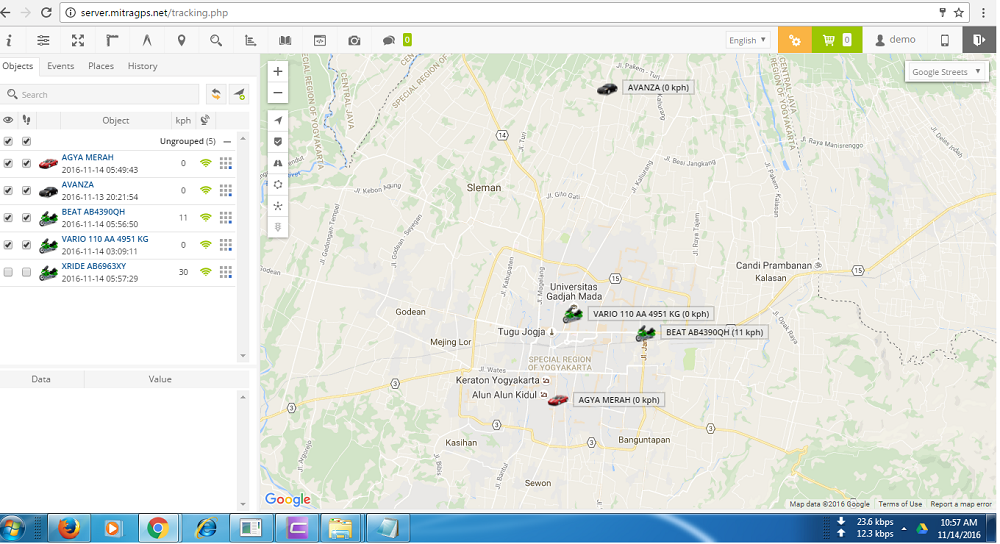This screenshot has width=1000, height=544.
Task: Zoom out the map with minus button
Action: tap(278, 92)
